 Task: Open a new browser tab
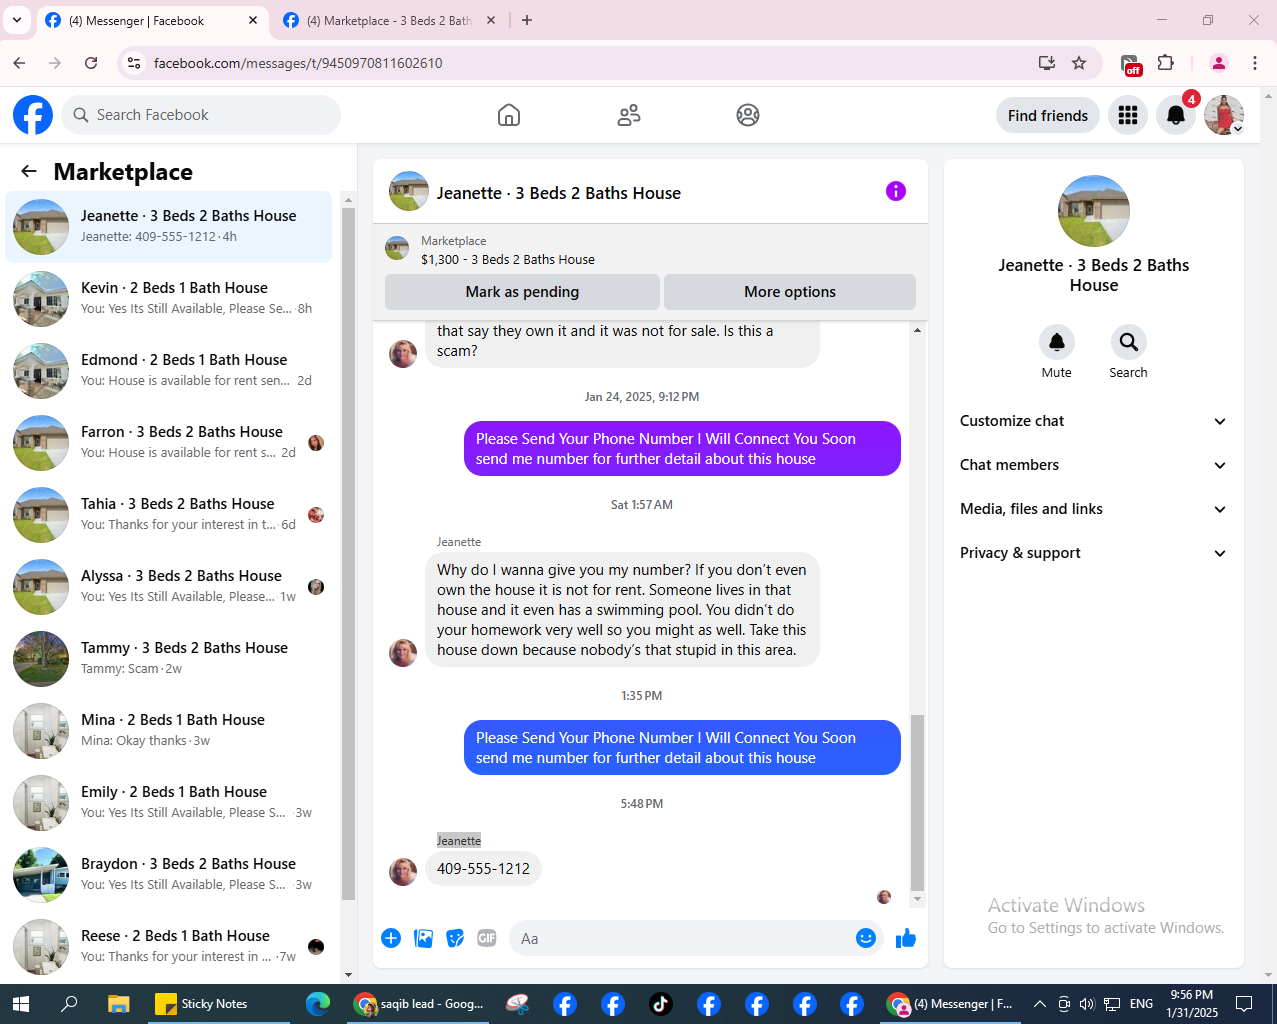[x=527, y=20]
